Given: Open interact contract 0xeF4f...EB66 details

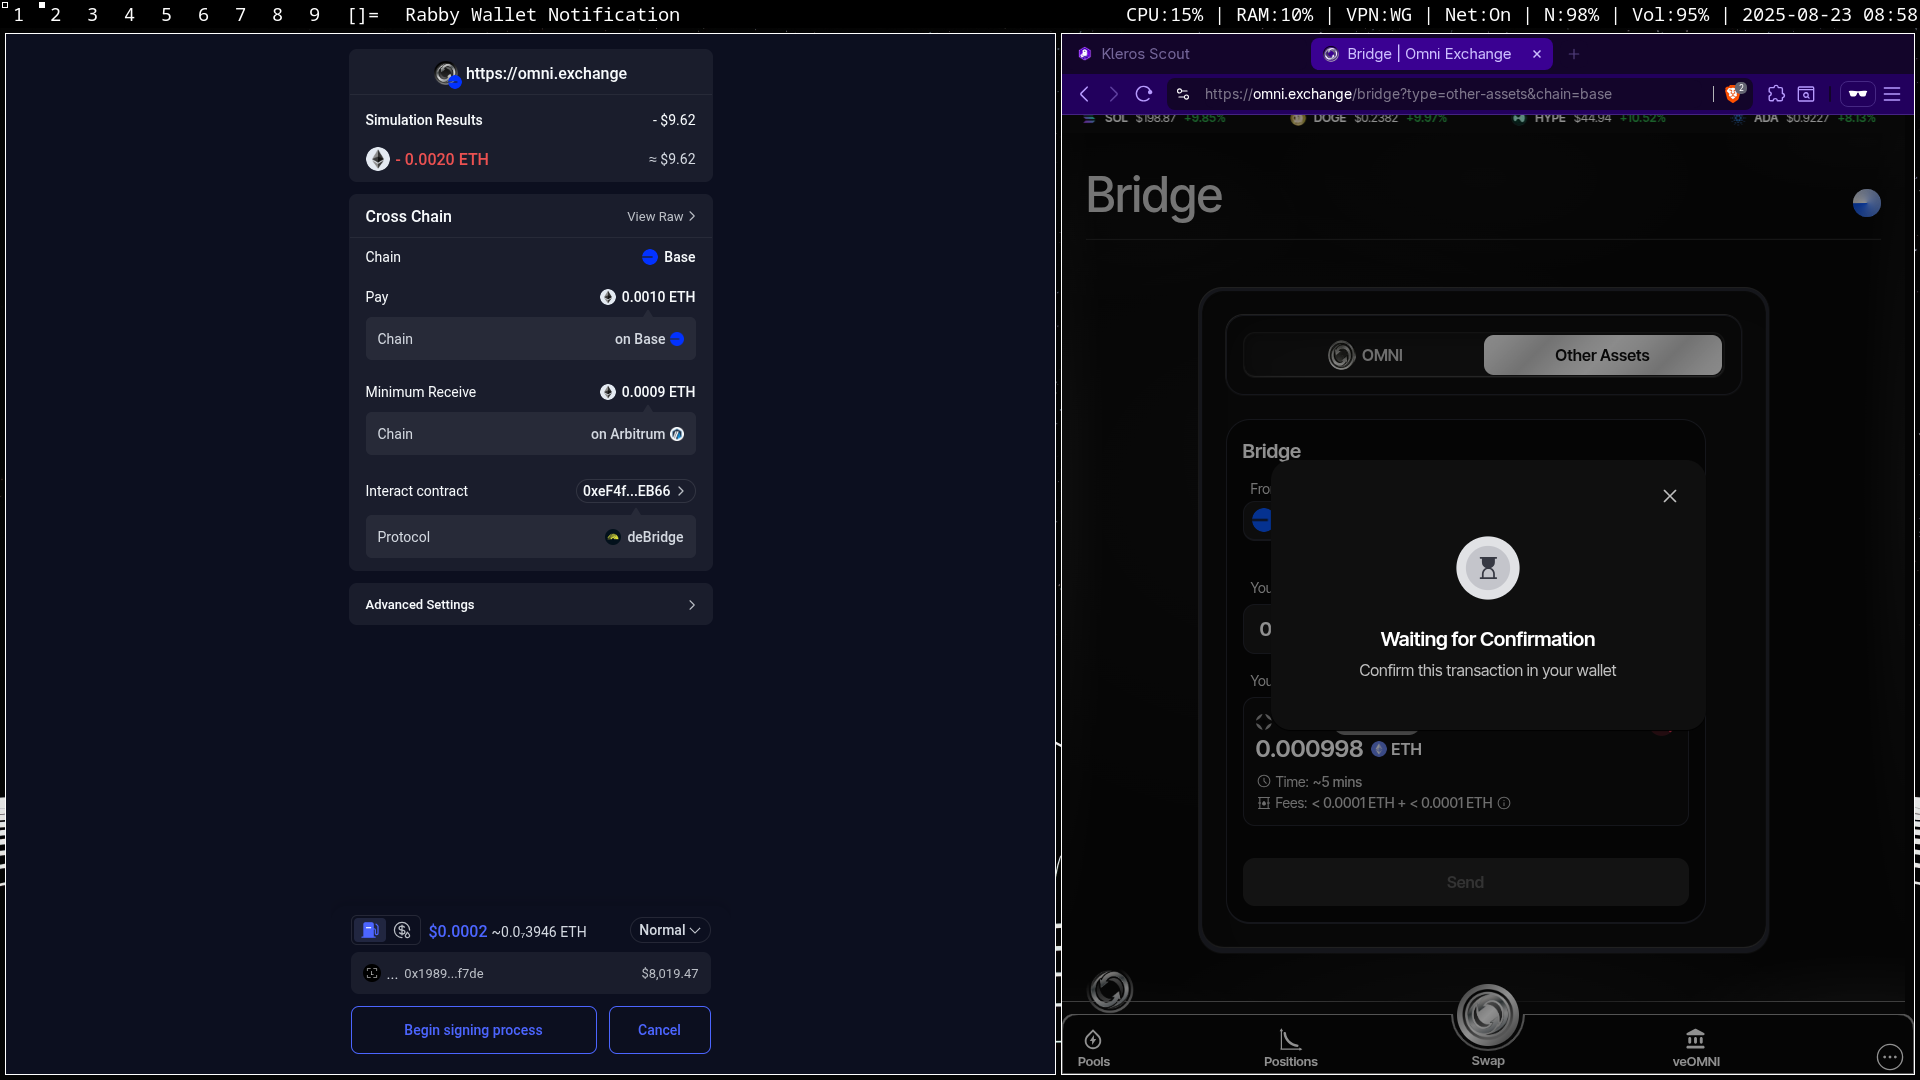Looking at the screenshot, I should 635,491.
